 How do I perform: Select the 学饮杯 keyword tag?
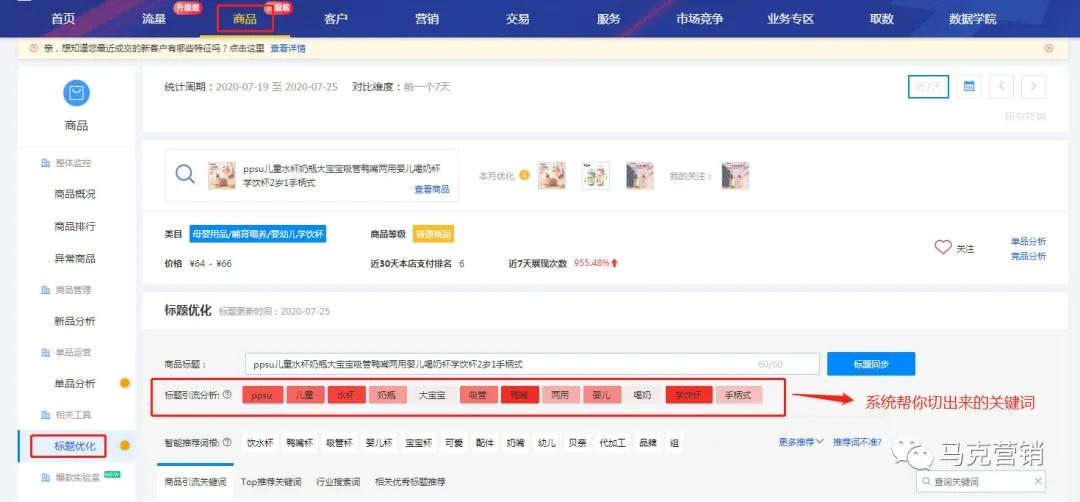click(x=687, y=395)
